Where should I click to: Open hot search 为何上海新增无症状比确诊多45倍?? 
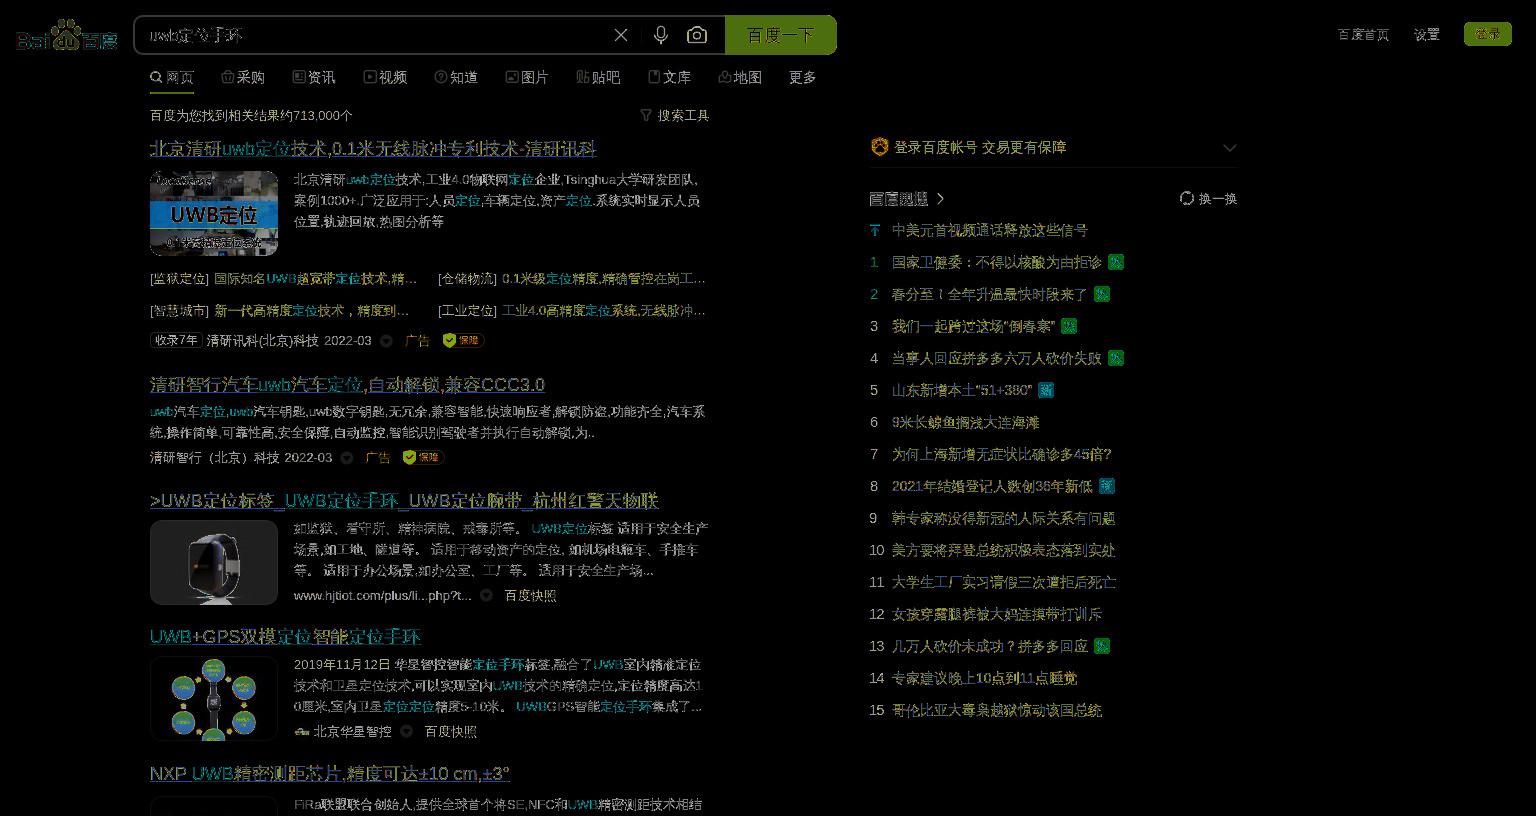click(1002, 454)
